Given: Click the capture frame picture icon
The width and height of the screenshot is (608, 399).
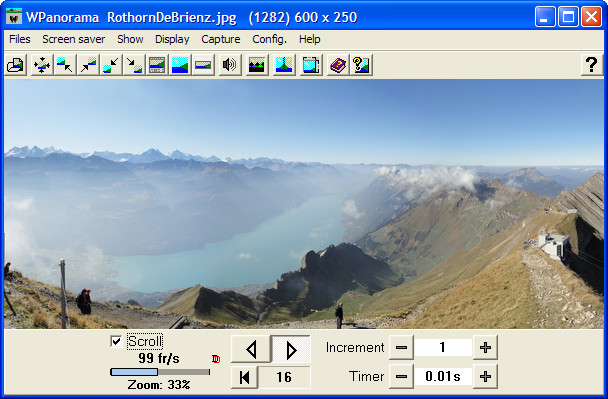Looking at the screenshot, I should 311,65.
